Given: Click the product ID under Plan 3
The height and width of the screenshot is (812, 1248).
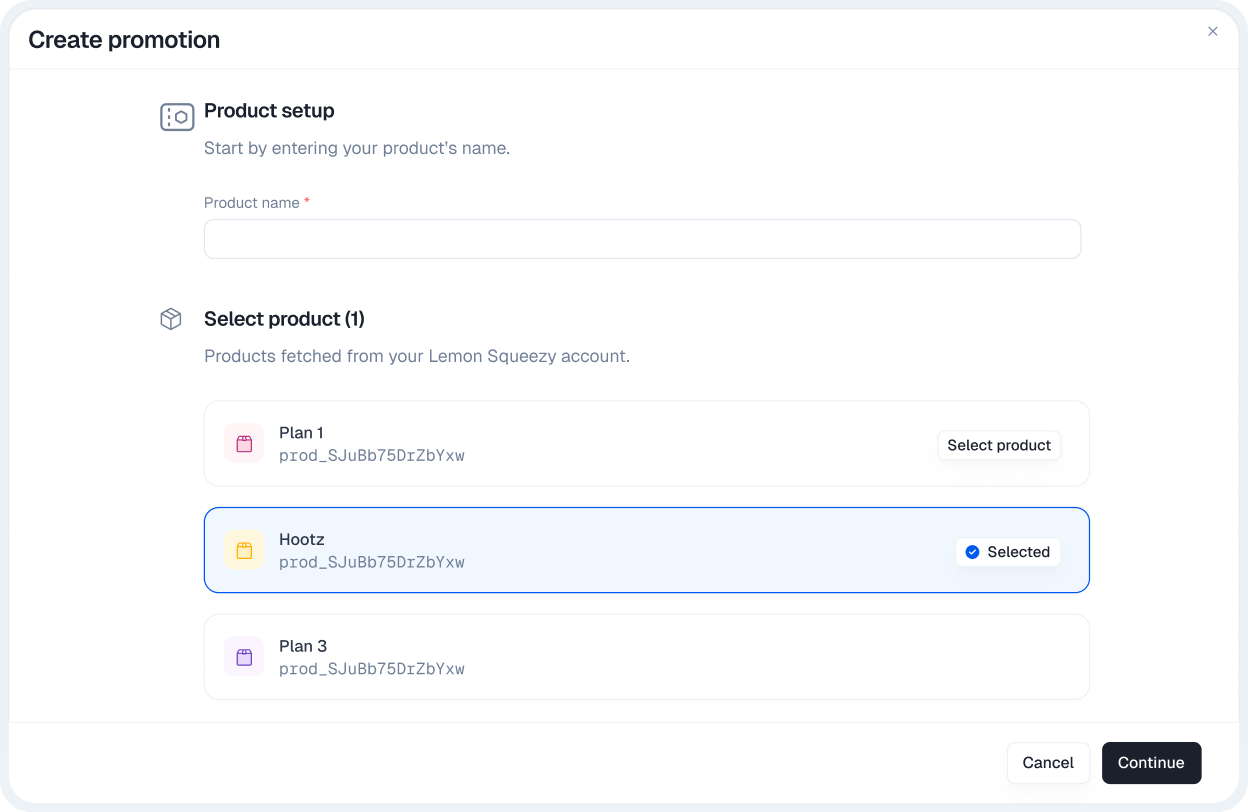Looking at the screenshot, I should click(371, 669).
